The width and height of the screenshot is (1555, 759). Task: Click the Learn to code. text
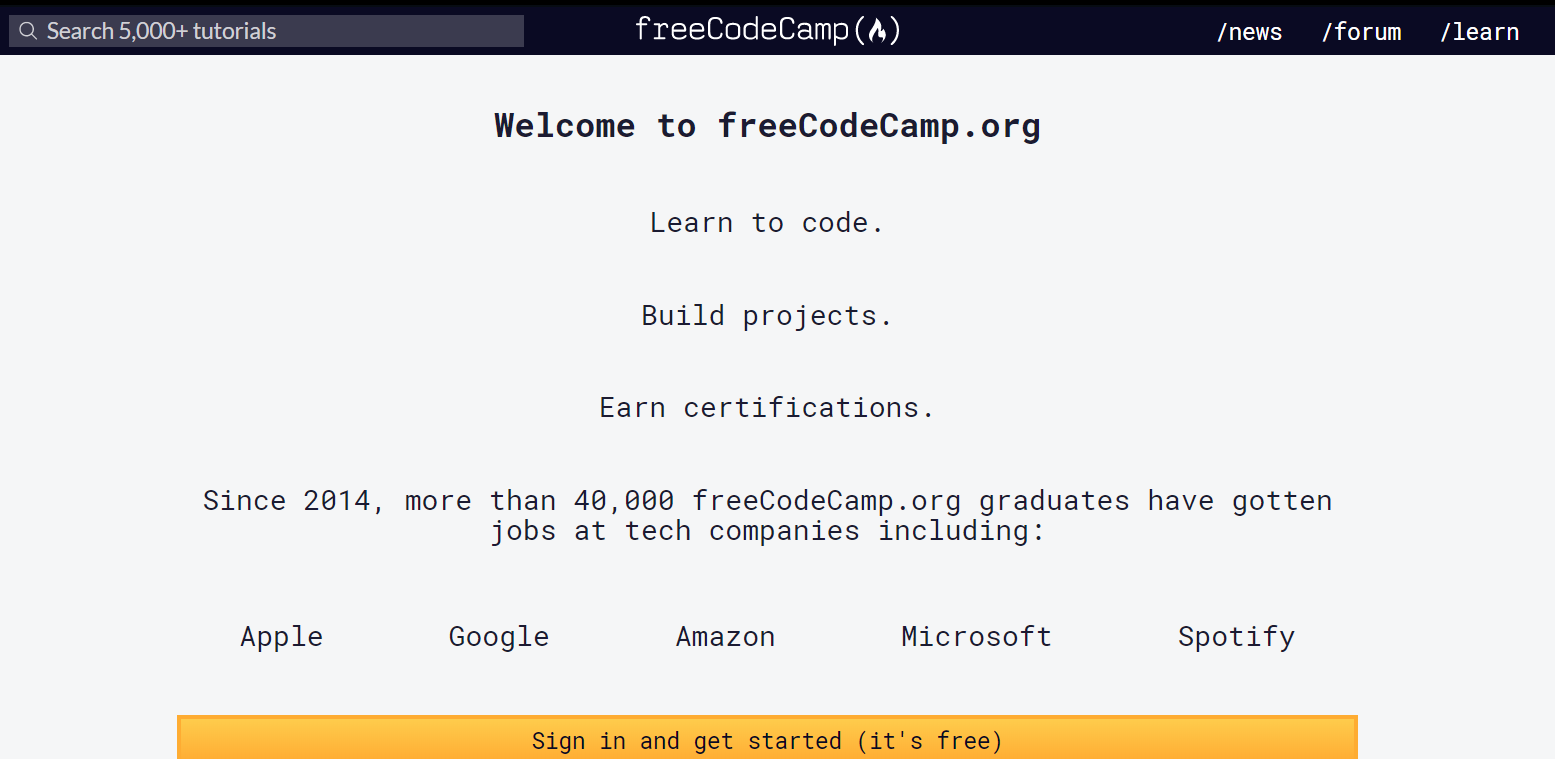(767, 222)
